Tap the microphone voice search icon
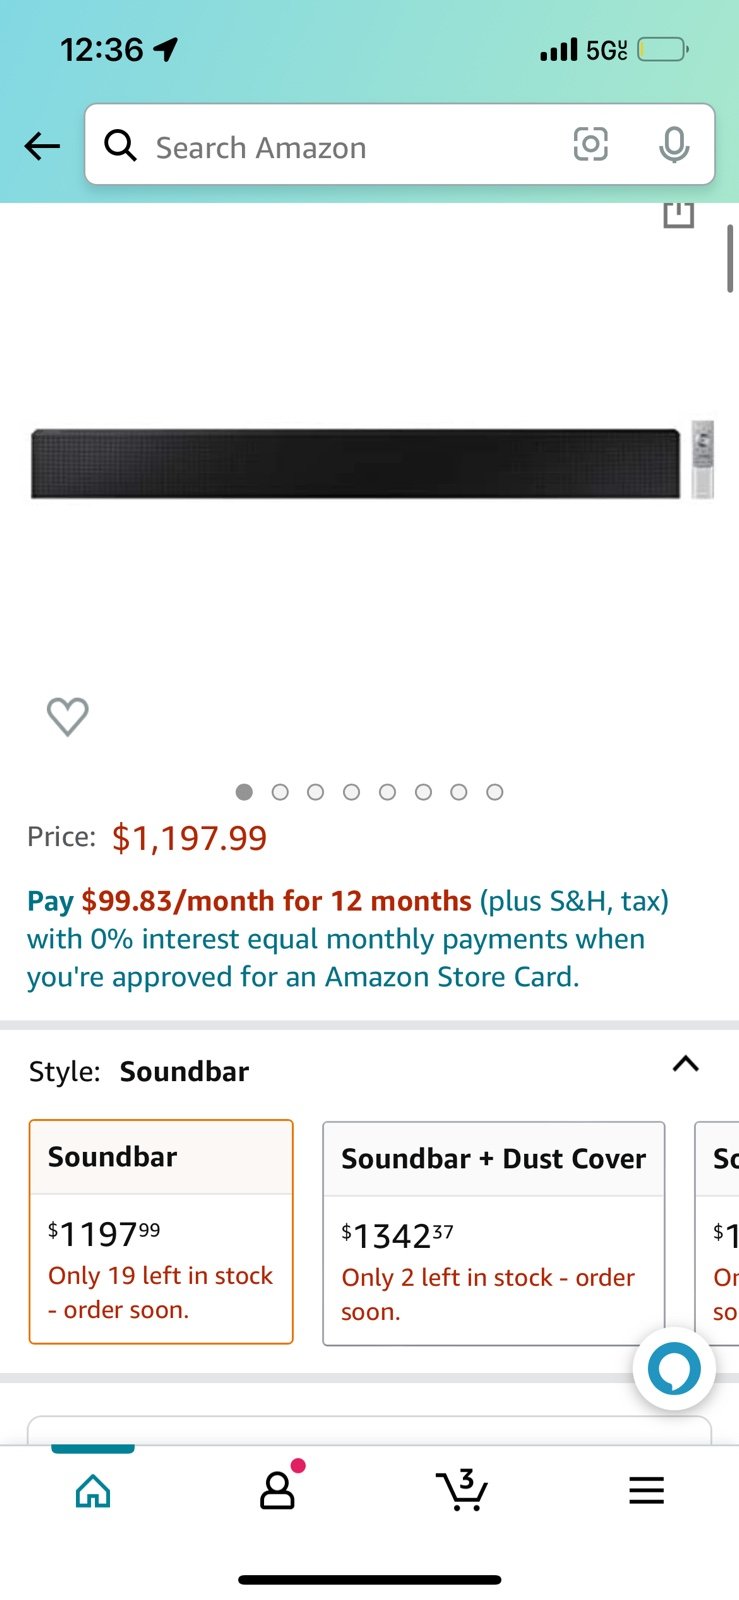 pos(674,145)
